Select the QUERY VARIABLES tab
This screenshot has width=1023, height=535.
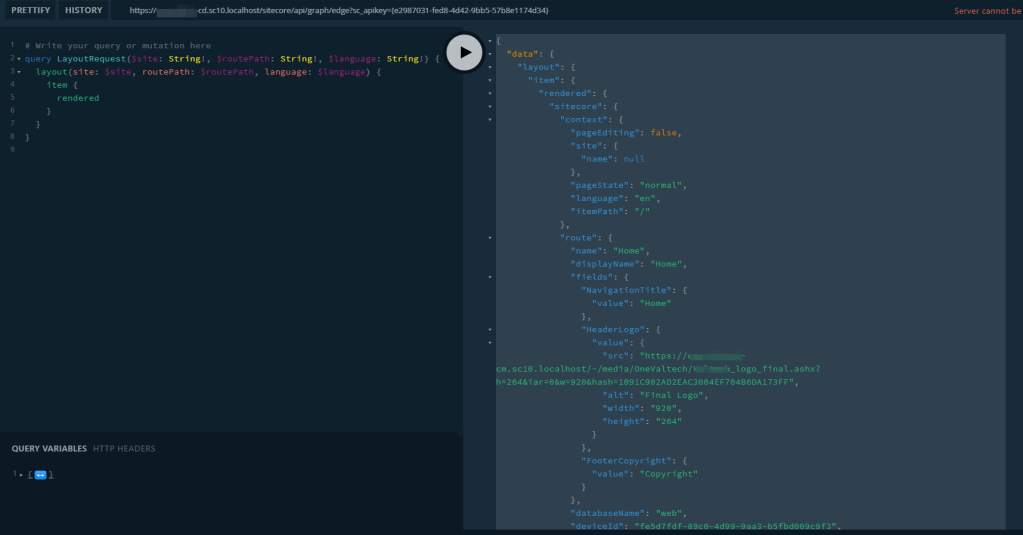tap(49, 449)
